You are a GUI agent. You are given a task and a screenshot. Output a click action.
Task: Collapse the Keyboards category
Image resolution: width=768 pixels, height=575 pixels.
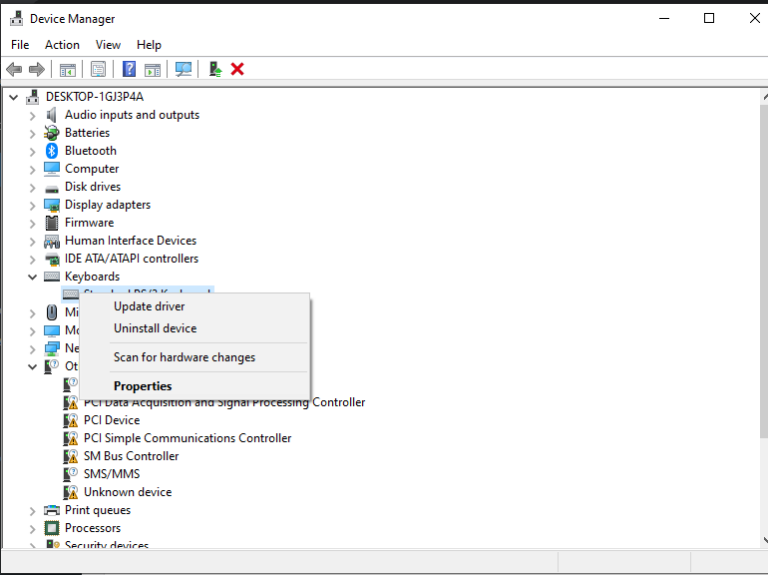click(32, 277)
